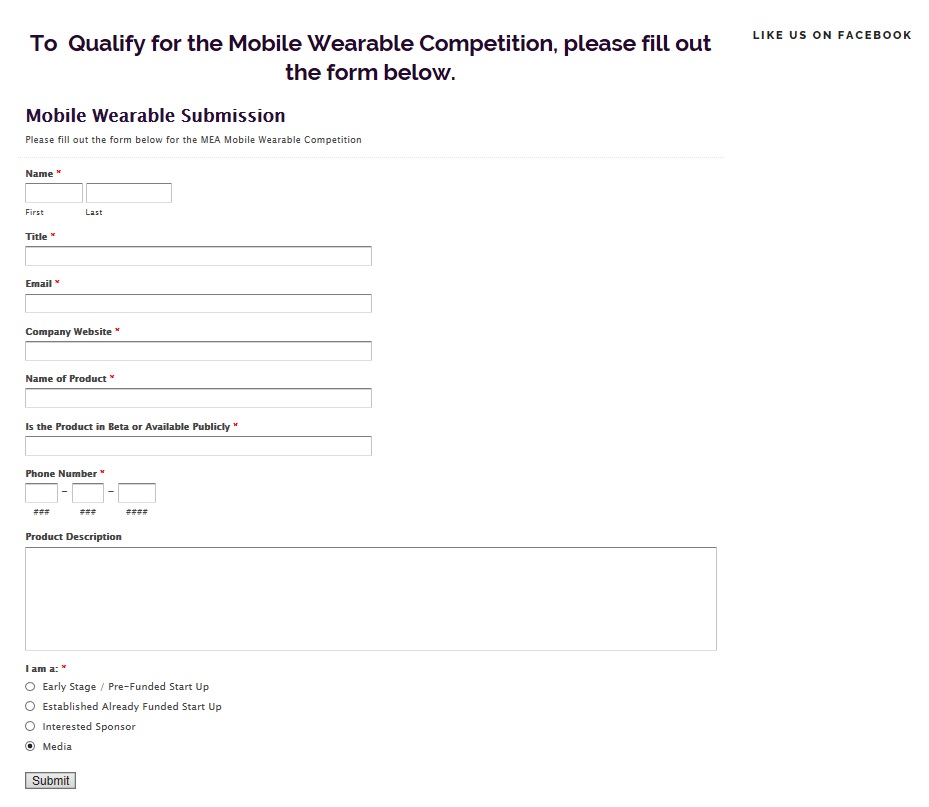Click the Interested Sponsor option label
The image size is (929, 807).
[89, 727]
